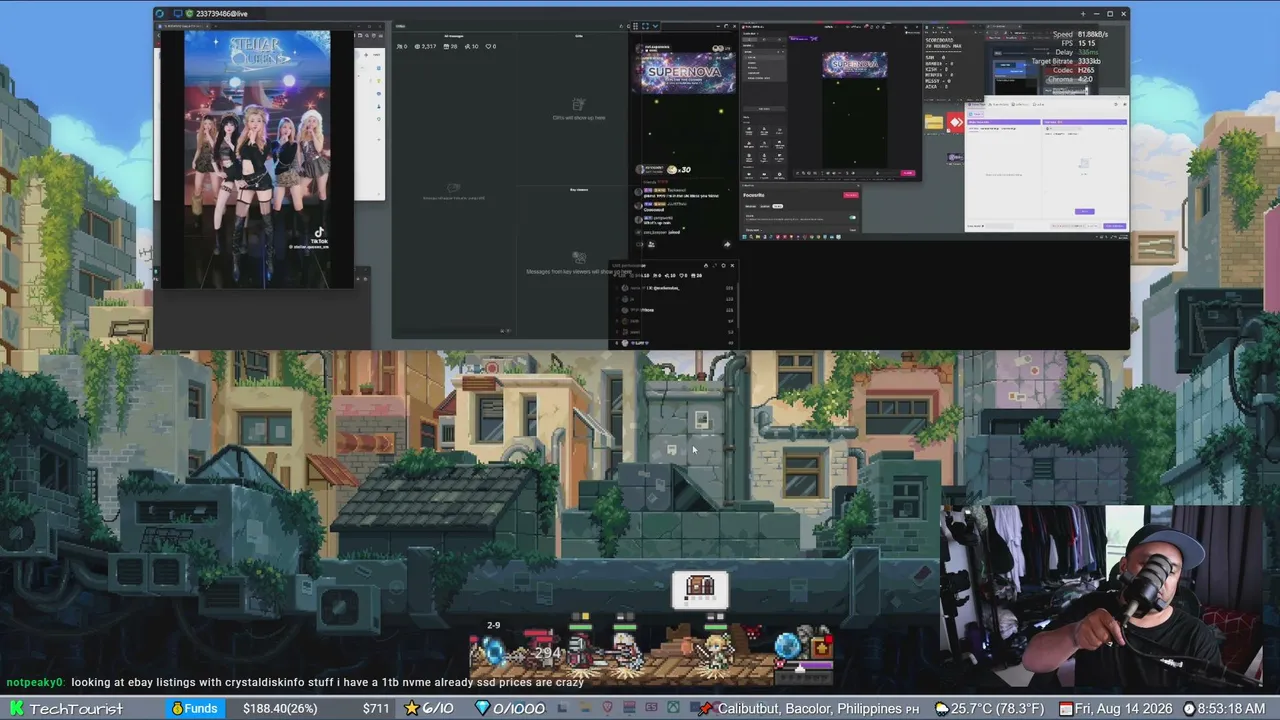Click the weather icon showing 25.7°C
The width and height of the screenshot is (1280, 720).
click(x=941, y=708)
